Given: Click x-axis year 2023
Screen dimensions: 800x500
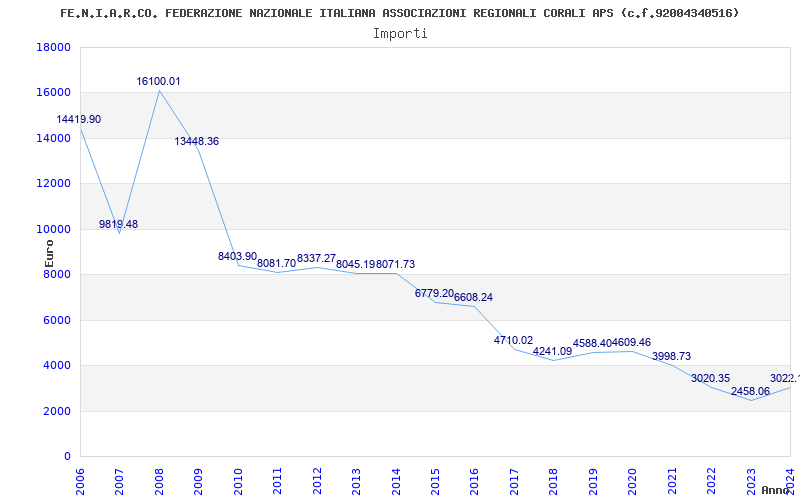Looking at the screenshot, I should click(751, 482).
